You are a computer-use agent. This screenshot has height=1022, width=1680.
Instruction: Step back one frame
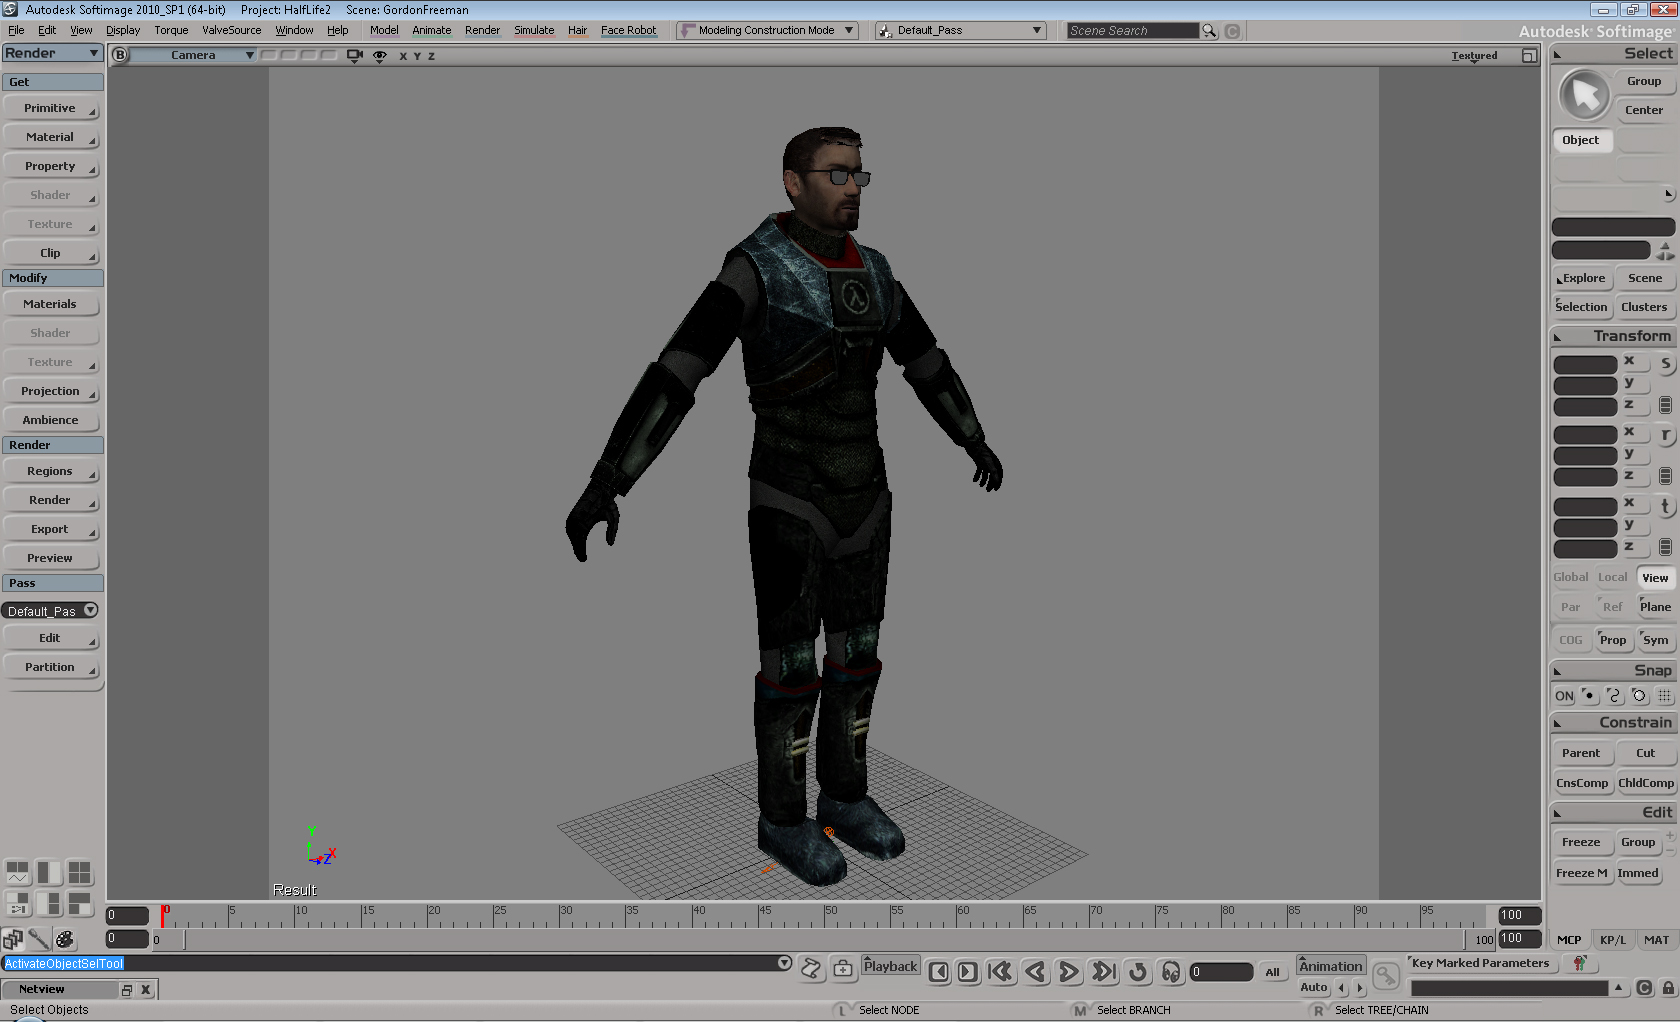(939, 971)
